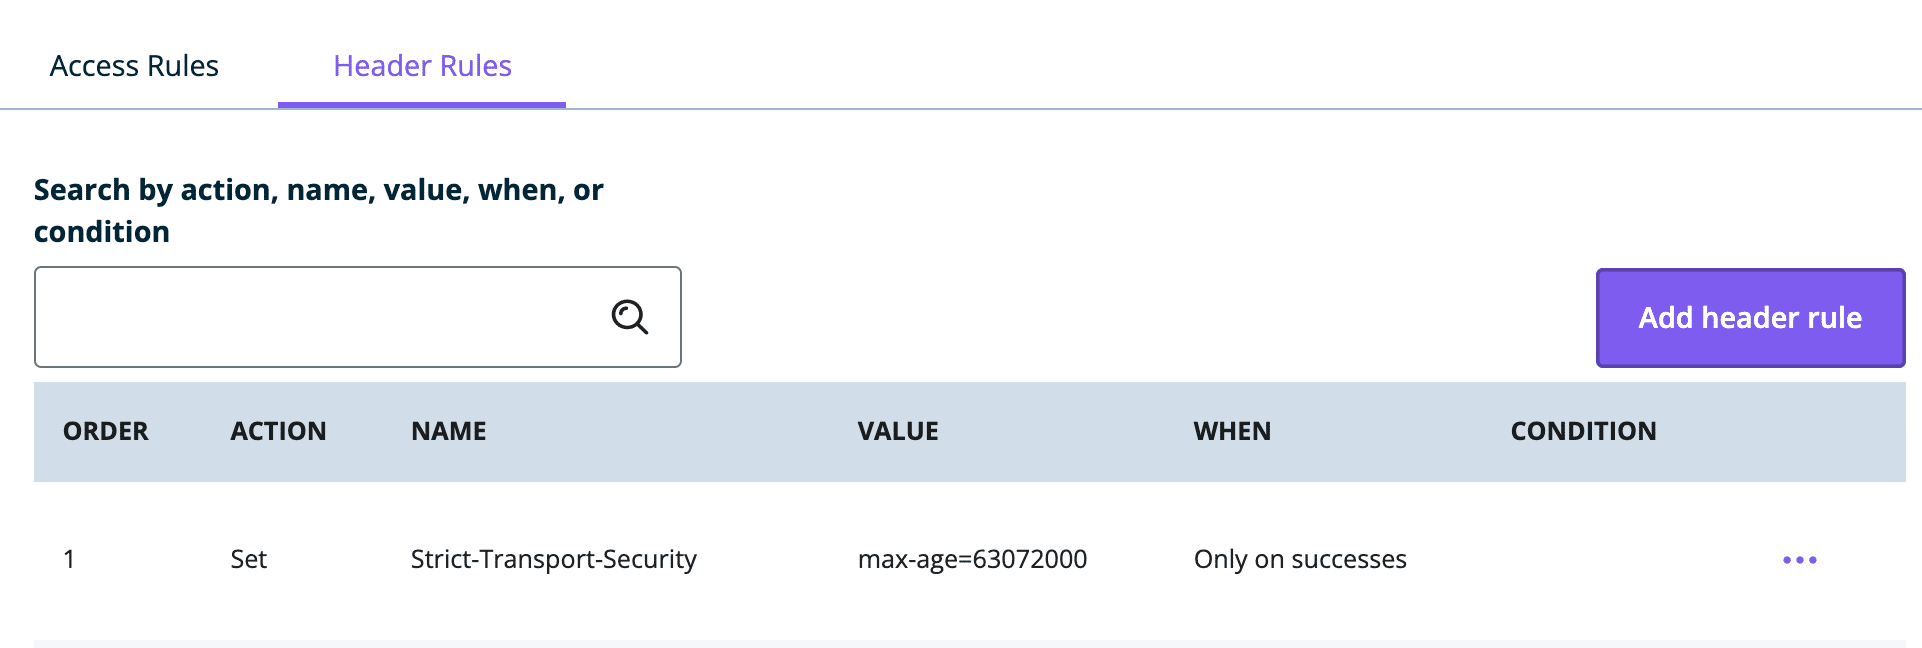
Task: Click the Add header rule button
Action: (x=1748, y=317)
